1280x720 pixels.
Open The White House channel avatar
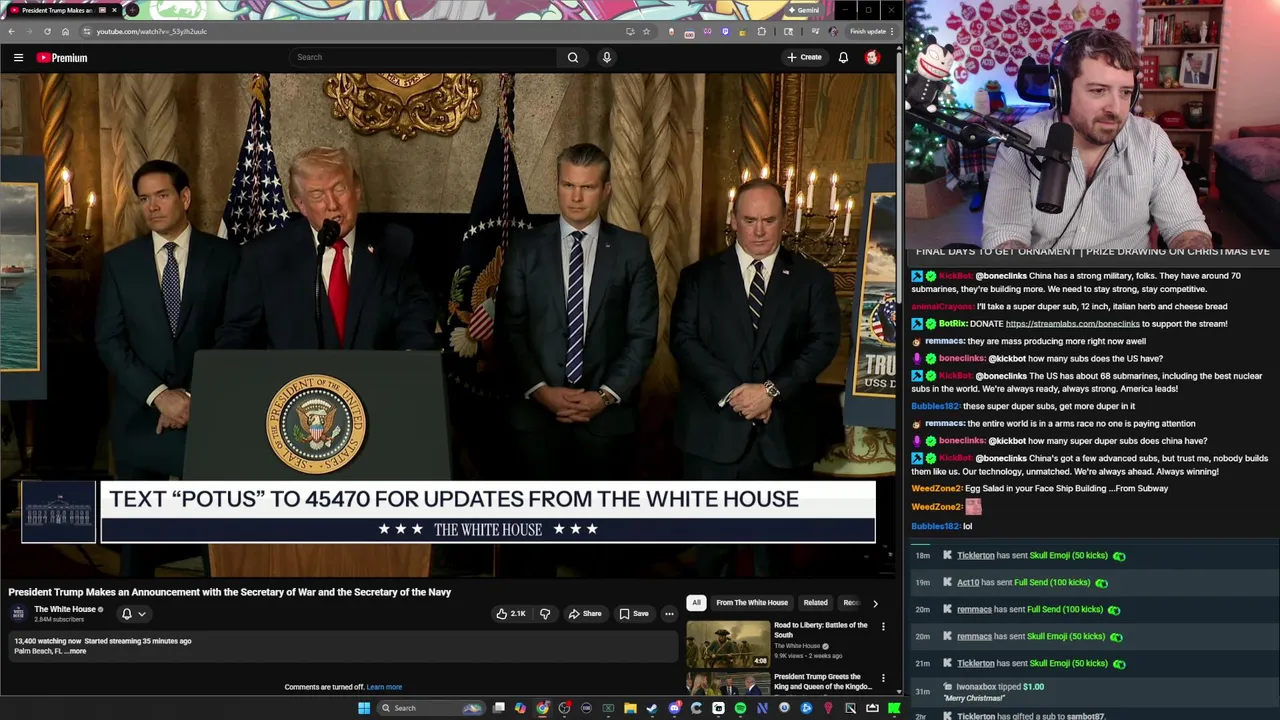tap(18, 613)
